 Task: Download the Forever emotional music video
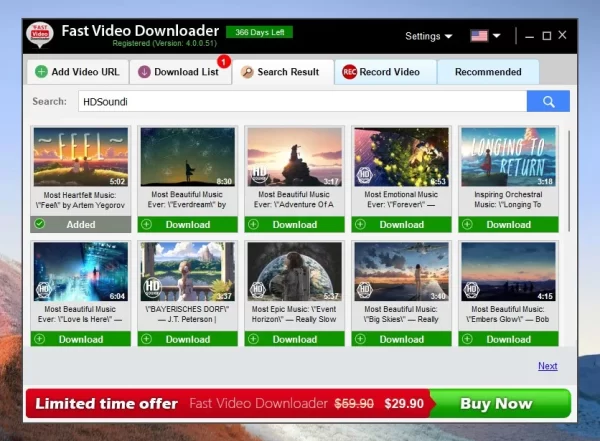(x=401, y=224)
